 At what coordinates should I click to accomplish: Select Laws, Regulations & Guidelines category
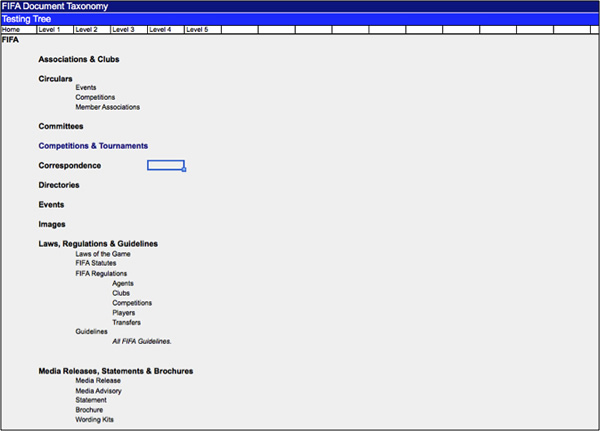98,244
